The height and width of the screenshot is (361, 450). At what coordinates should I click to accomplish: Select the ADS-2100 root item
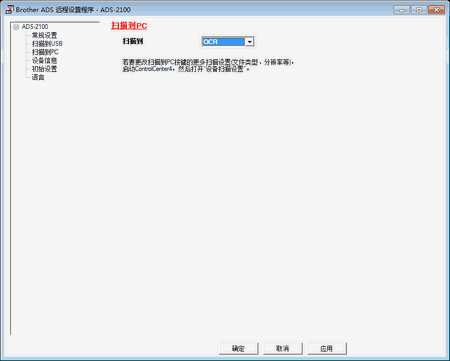tap(35, 27)
